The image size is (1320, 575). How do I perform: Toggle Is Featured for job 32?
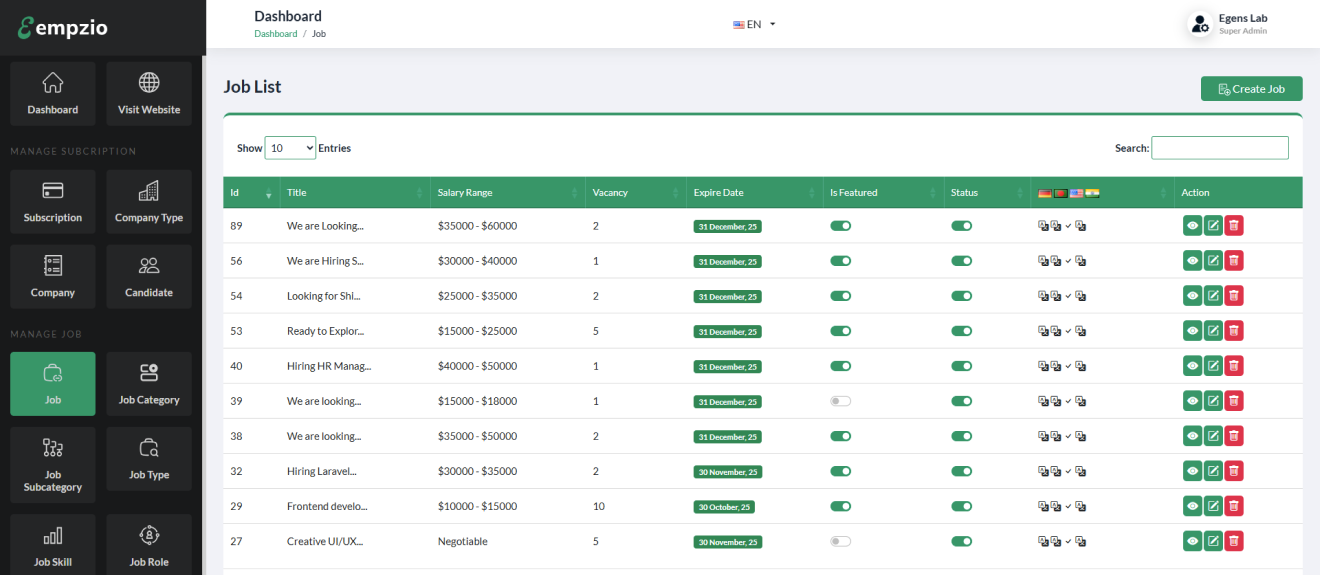[x=841, y=471]
